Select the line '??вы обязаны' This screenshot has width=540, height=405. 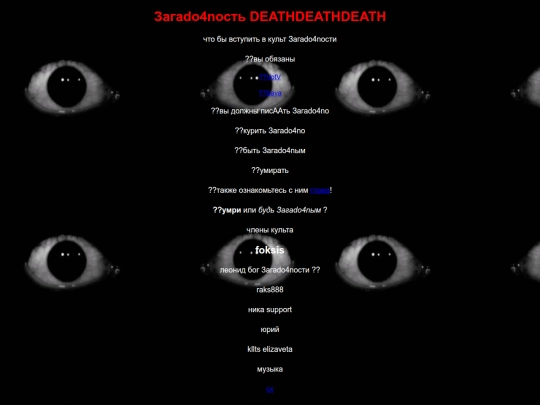(x=270, y=59)
